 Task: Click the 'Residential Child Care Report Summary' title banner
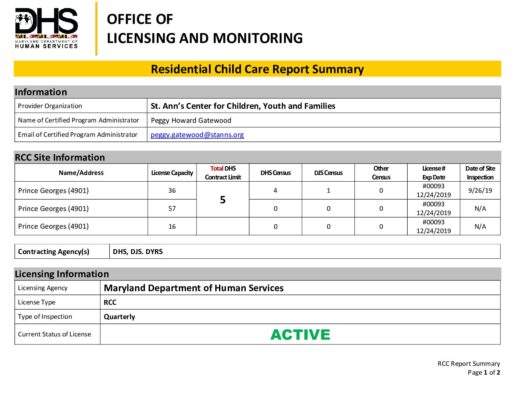257,69
